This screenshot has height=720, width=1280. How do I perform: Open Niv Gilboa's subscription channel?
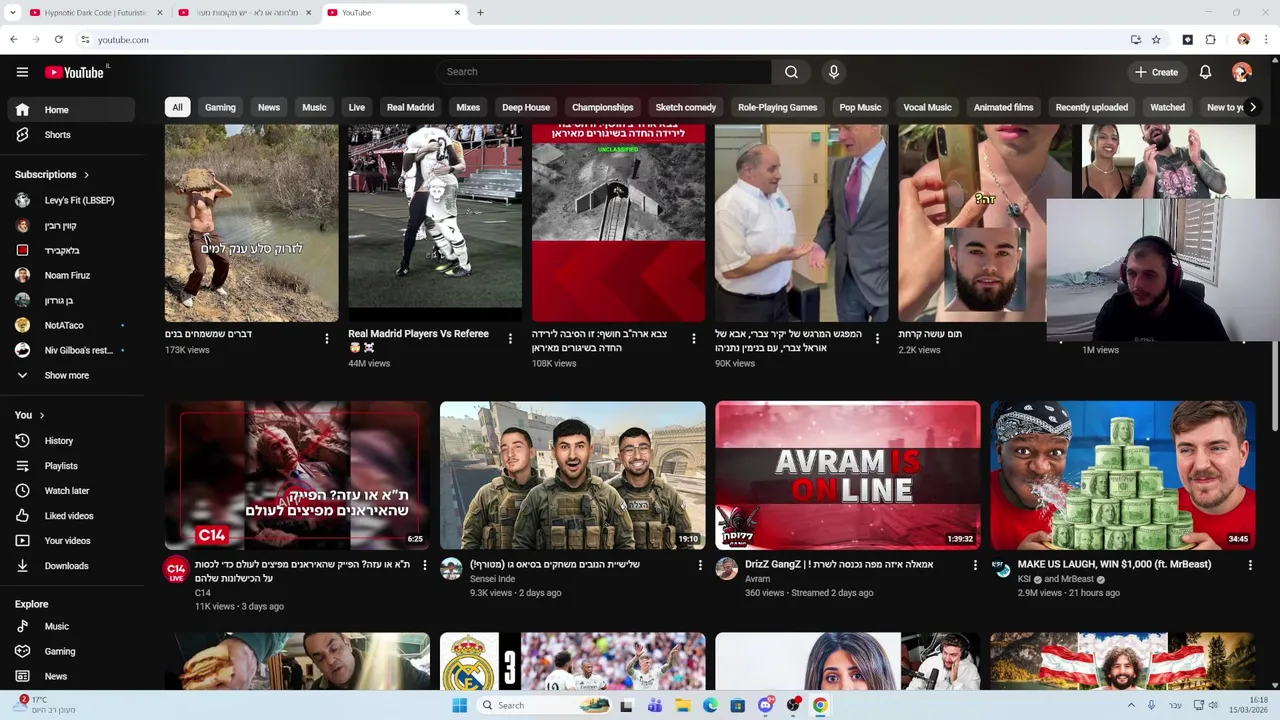coord(71,350)
